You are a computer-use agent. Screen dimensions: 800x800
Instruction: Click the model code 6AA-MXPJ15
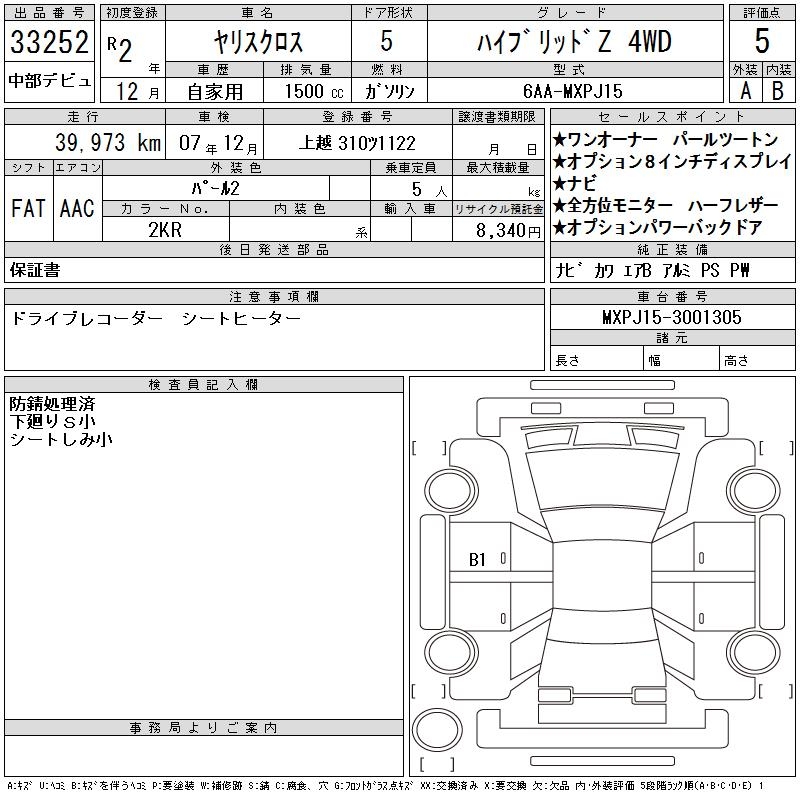(x=572, y=91)
